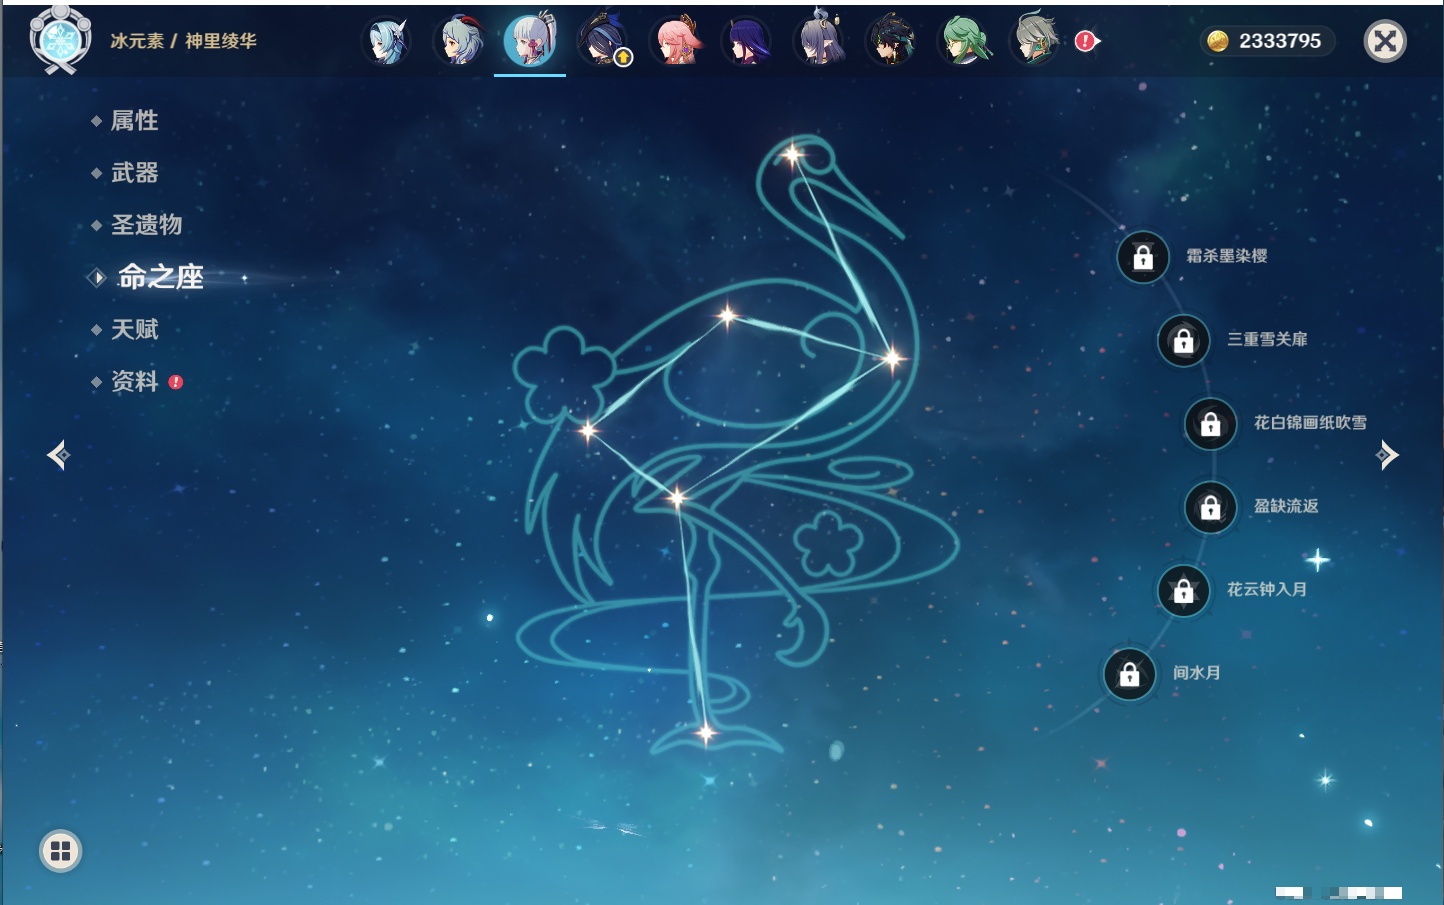Select the locked 三重雪关扉 constellation node
The image size is (1444, 905).
1183,340
